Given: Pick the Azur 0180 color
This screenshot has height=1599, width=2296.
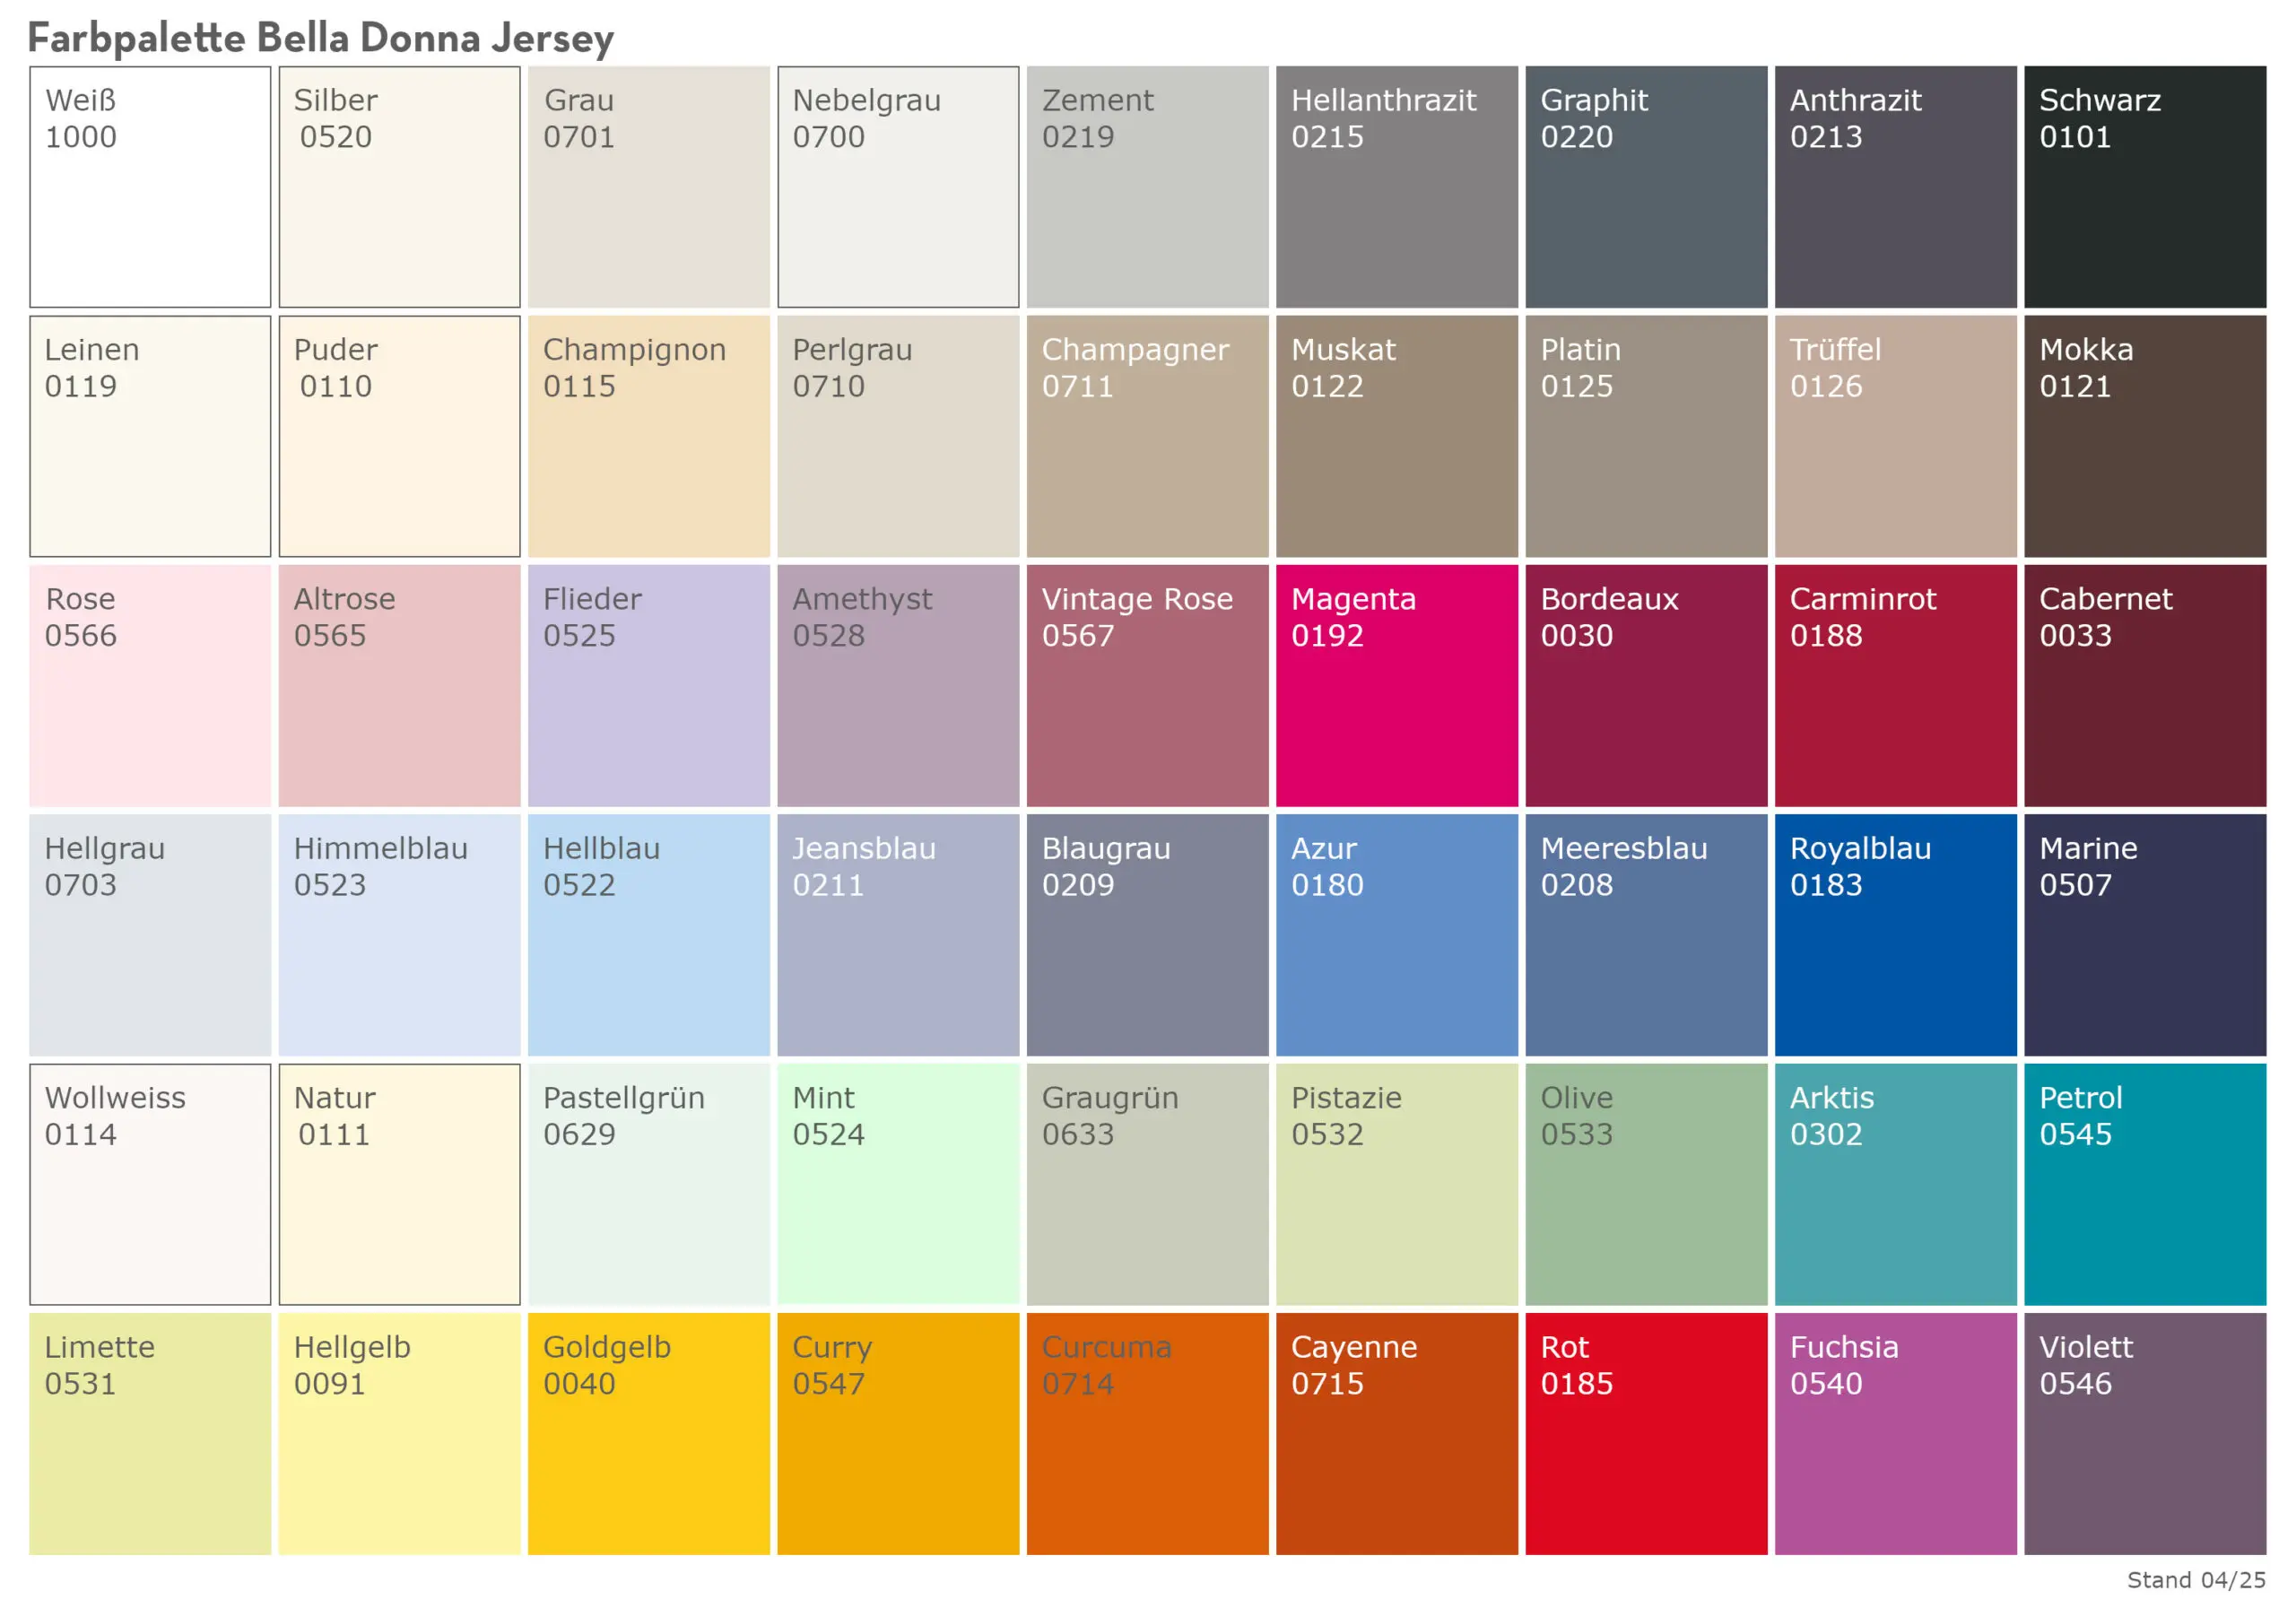Looking at the screenshot, I should point(1396,935).
